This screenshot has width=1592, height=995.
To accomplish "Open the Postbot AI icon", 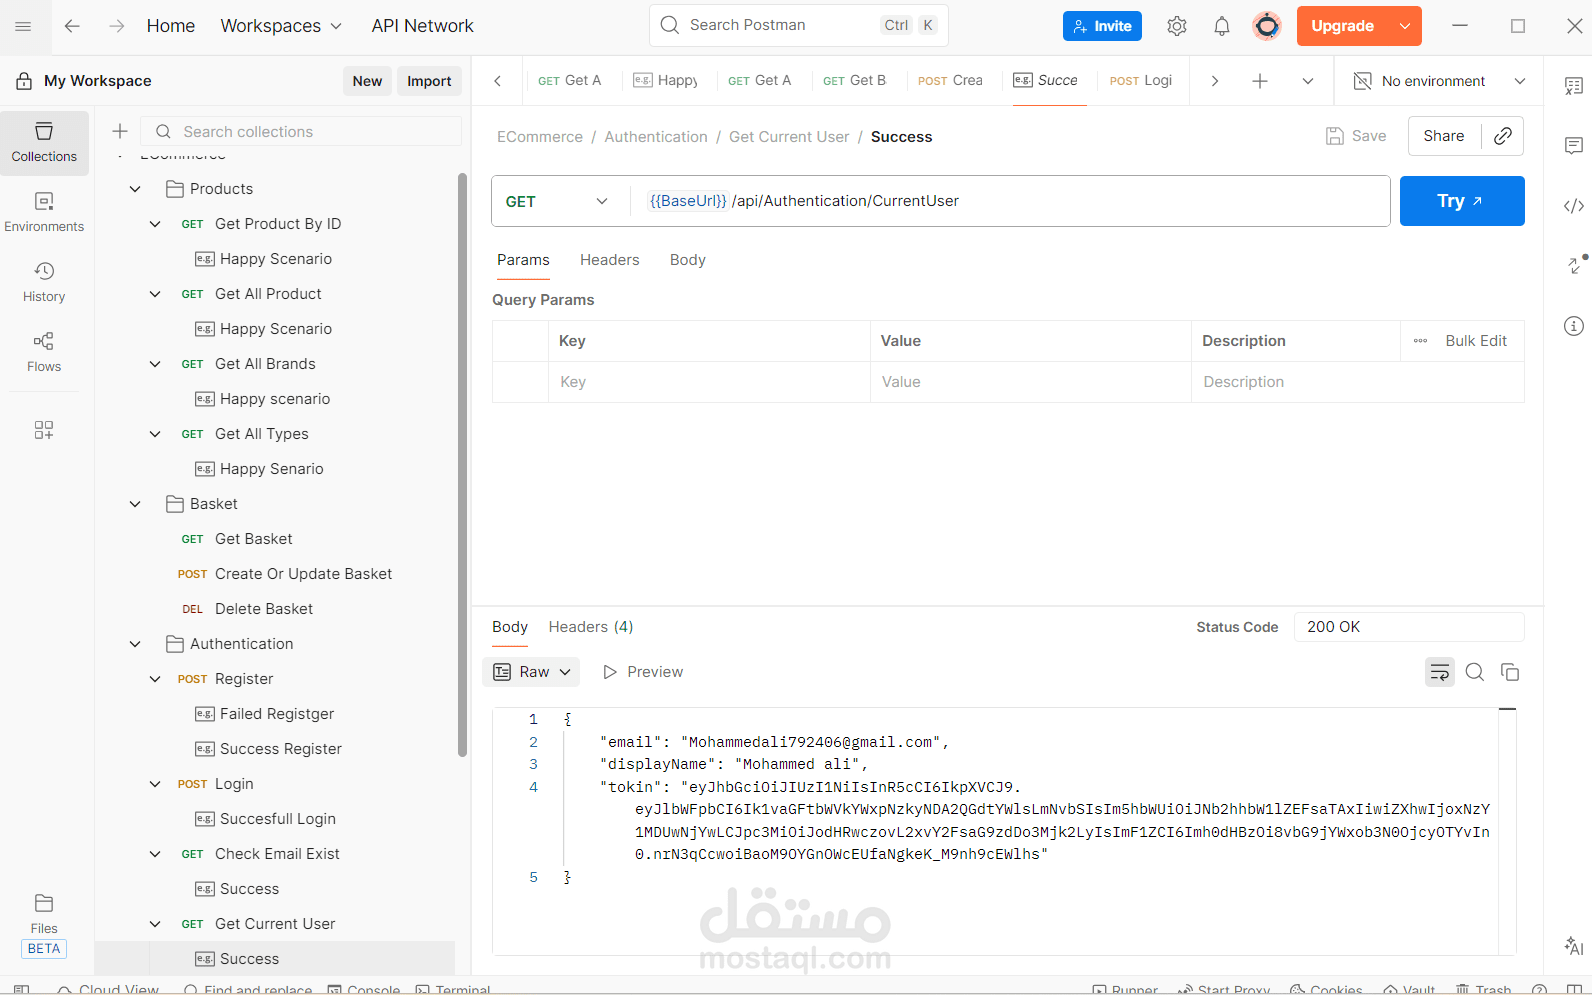I will point(1574,946).
